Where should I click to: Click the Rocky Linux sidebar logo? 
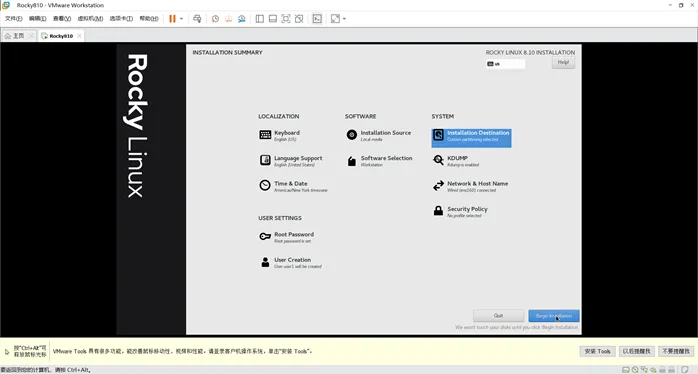tap(135, 126)
